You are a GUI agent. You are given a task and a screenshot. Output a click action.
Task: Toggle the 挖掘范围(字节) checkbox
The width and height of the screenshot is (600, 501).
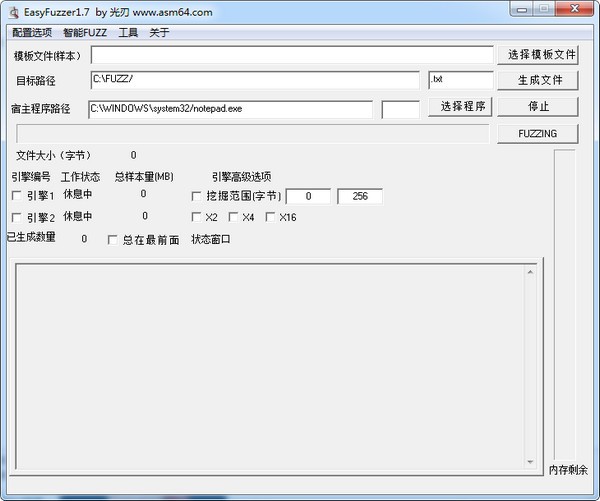click(x=196, y=196)
